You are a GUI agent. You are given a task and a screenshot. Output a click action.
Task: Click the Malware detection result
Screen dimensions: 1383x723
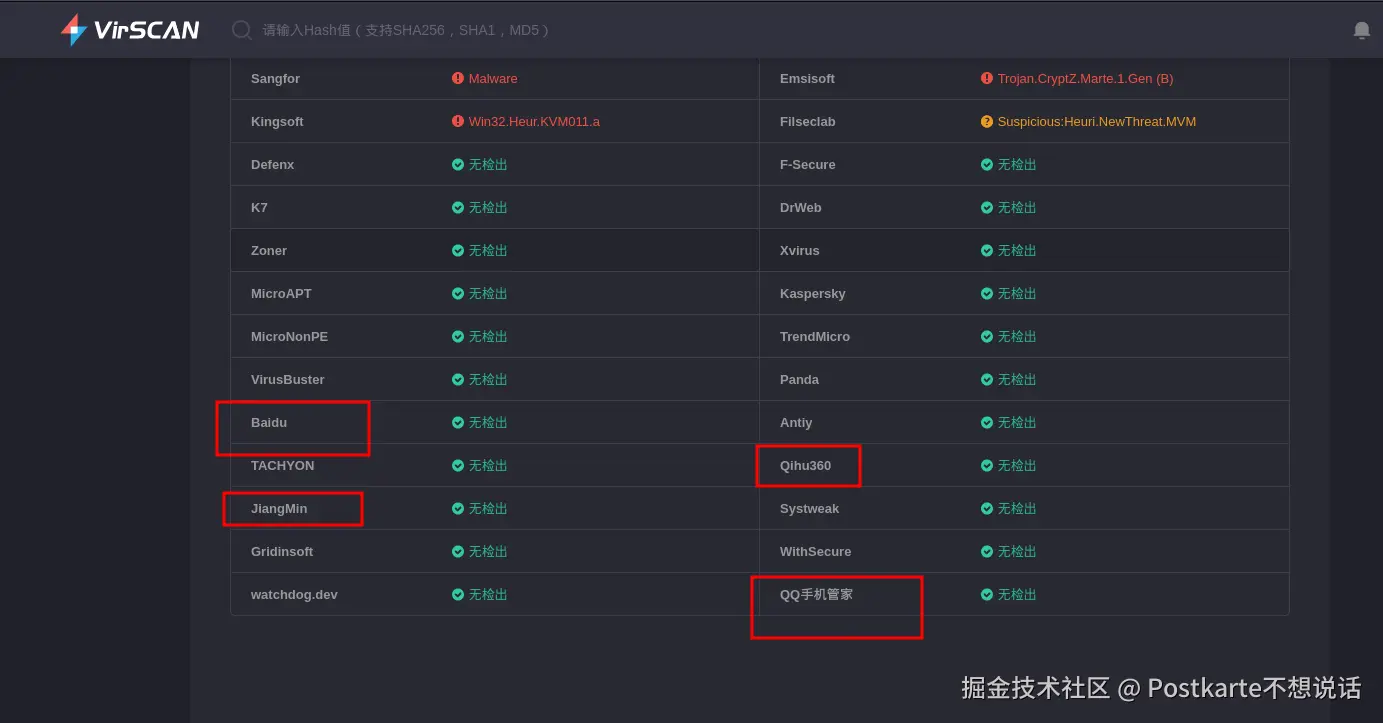[493, 78]
